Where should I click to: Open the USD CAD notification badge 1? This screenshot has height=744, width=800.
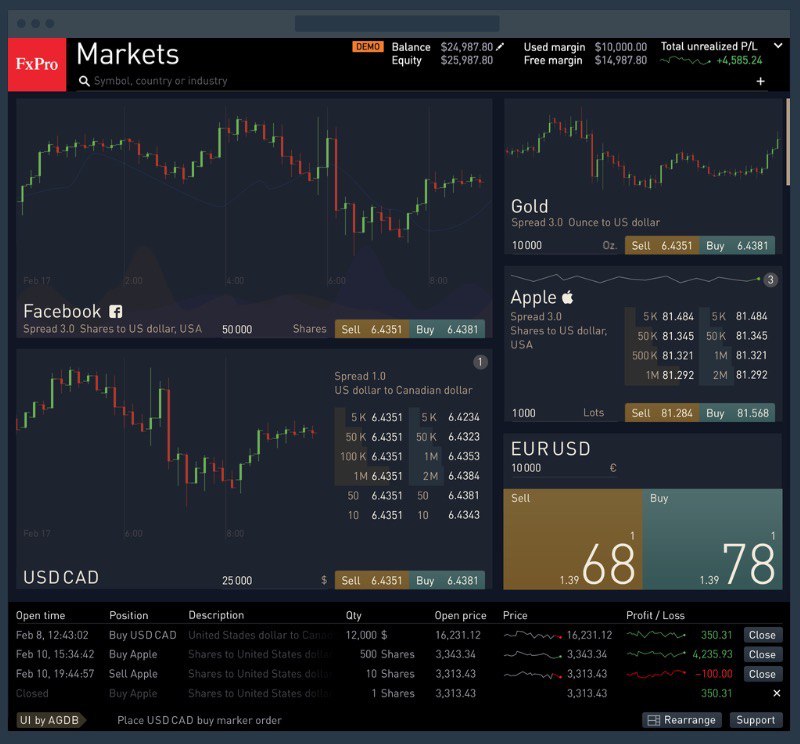480,362
